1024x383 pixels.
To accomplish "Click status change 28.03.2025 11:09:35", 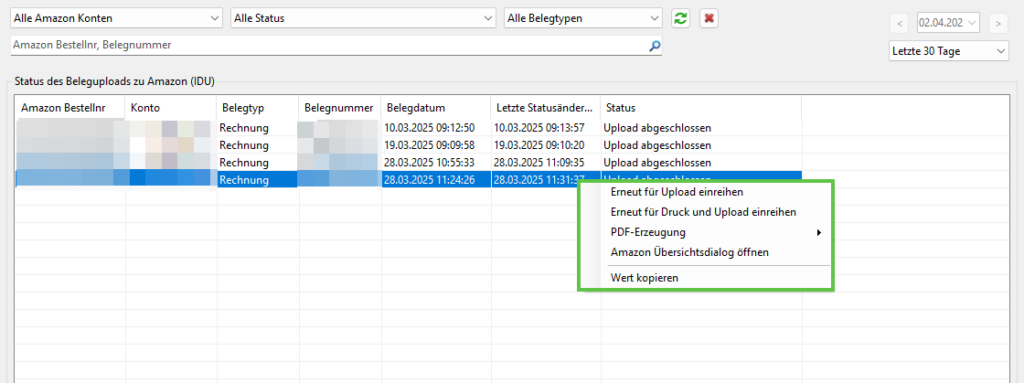I will tap(539, 162).
